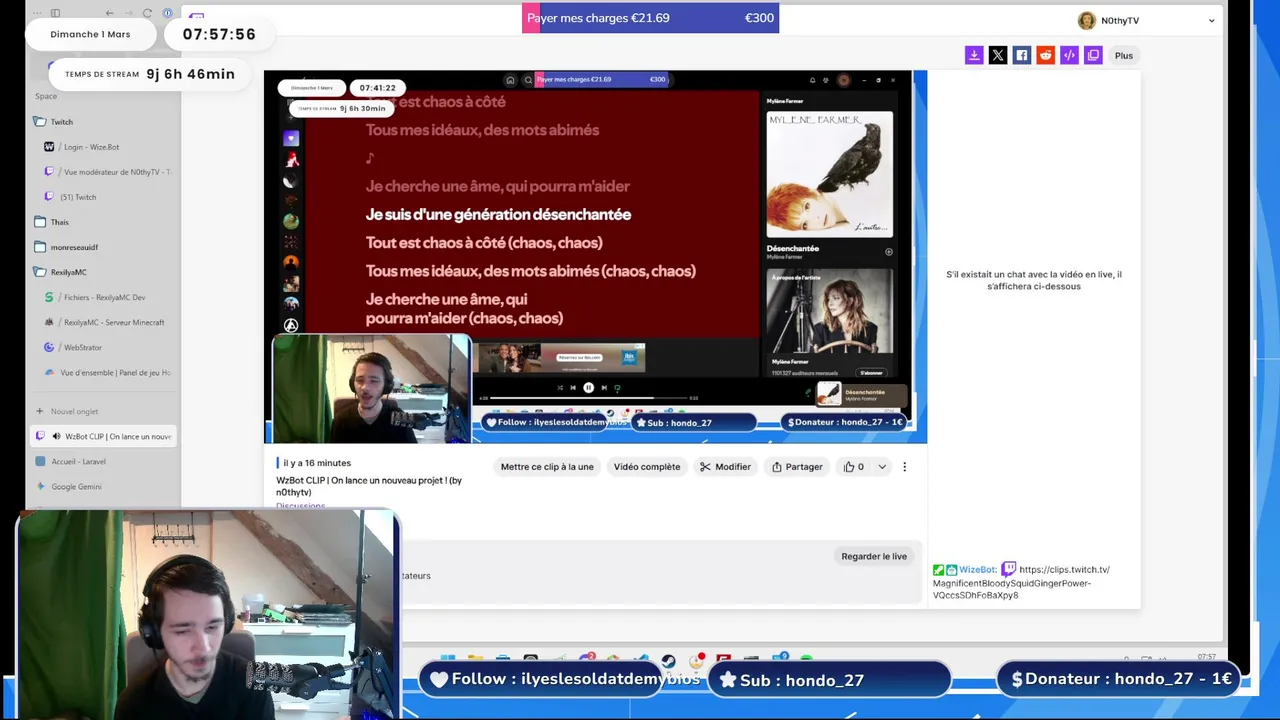Image resolution: width=1280 pixels, height=720 pixels.
Task: Like the clip with the thumbs-up icon
Action: (x=849, y=467)
